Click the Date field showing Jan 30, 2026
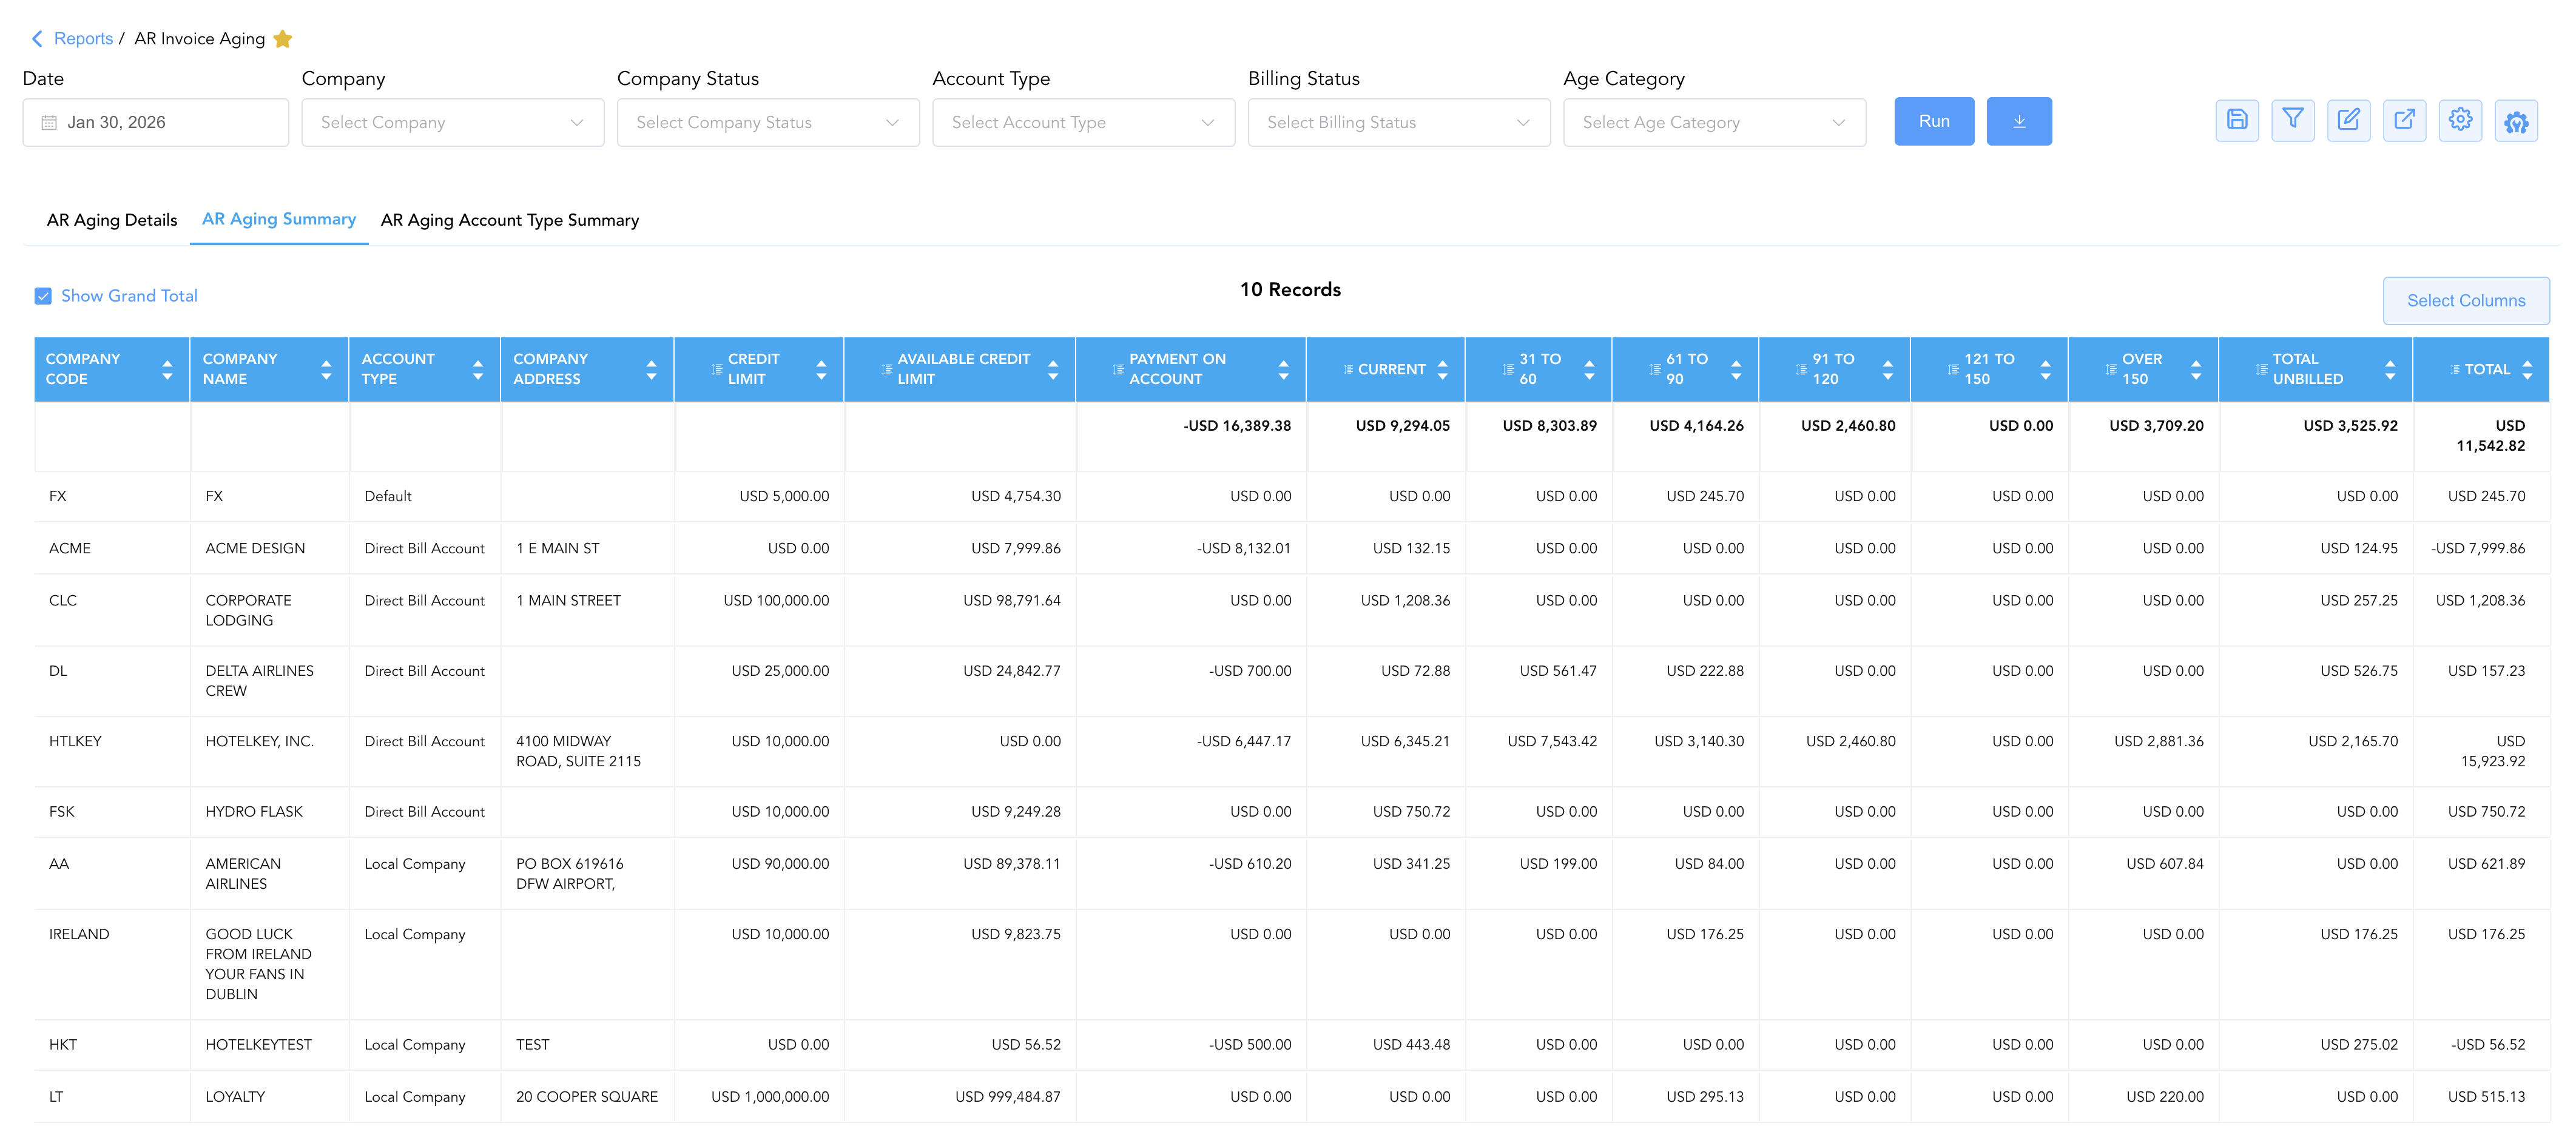The height and width of the screenshot is (1126, 2576). (x=156, y=122)
